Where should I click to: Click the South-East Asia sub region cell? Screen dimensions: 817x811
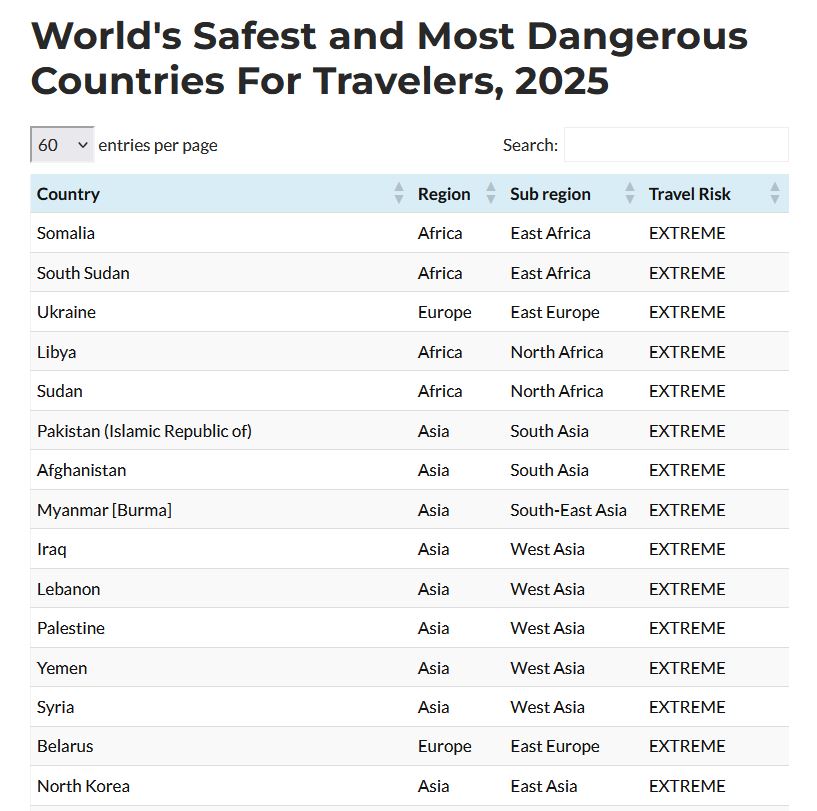click(x=568, y=510)
